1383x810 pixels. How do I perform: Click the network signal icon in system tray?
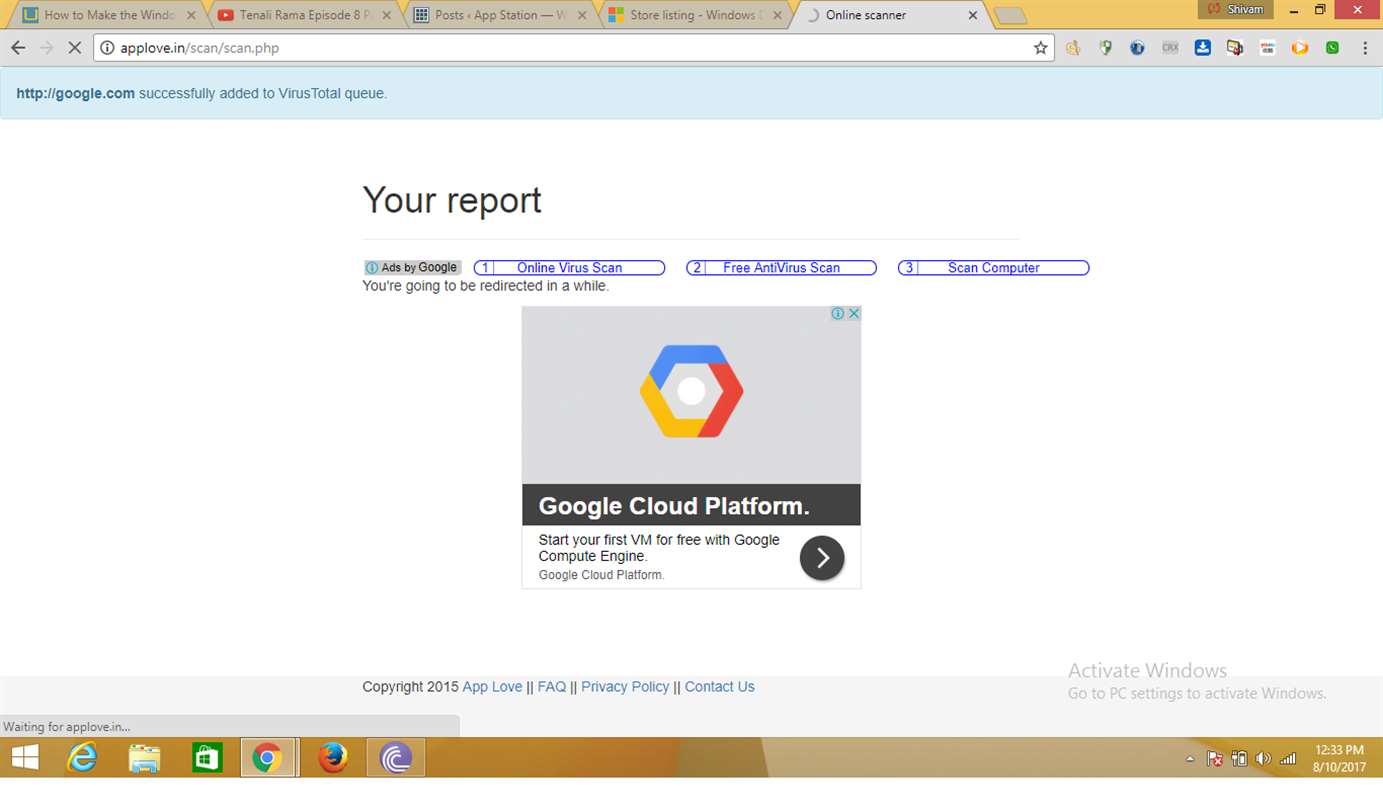tap(1288, 759)
